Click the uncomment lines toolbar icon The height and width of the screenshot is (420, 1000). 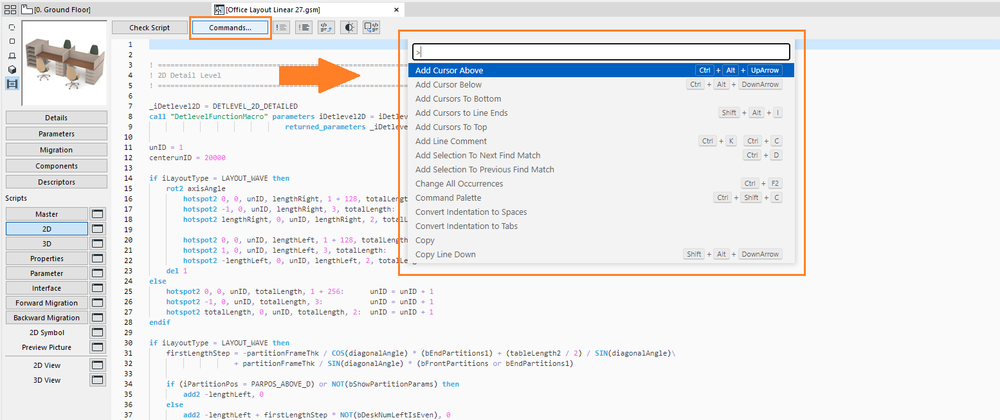(x=304, y=27)
